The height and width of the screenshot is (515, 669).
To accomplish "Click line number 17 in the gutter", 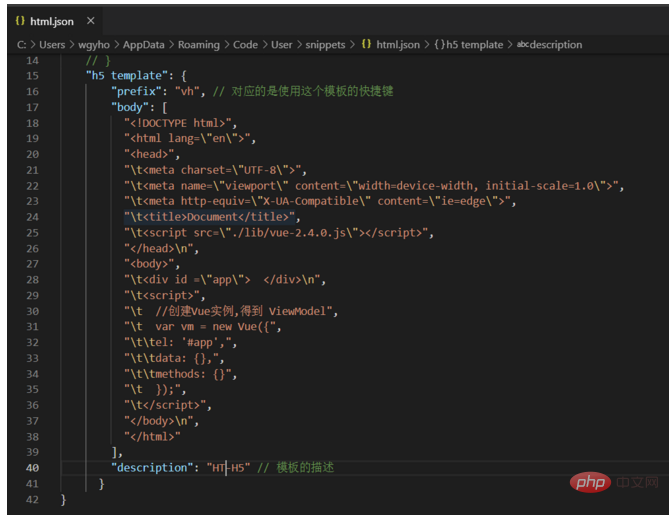I will 32,108.
